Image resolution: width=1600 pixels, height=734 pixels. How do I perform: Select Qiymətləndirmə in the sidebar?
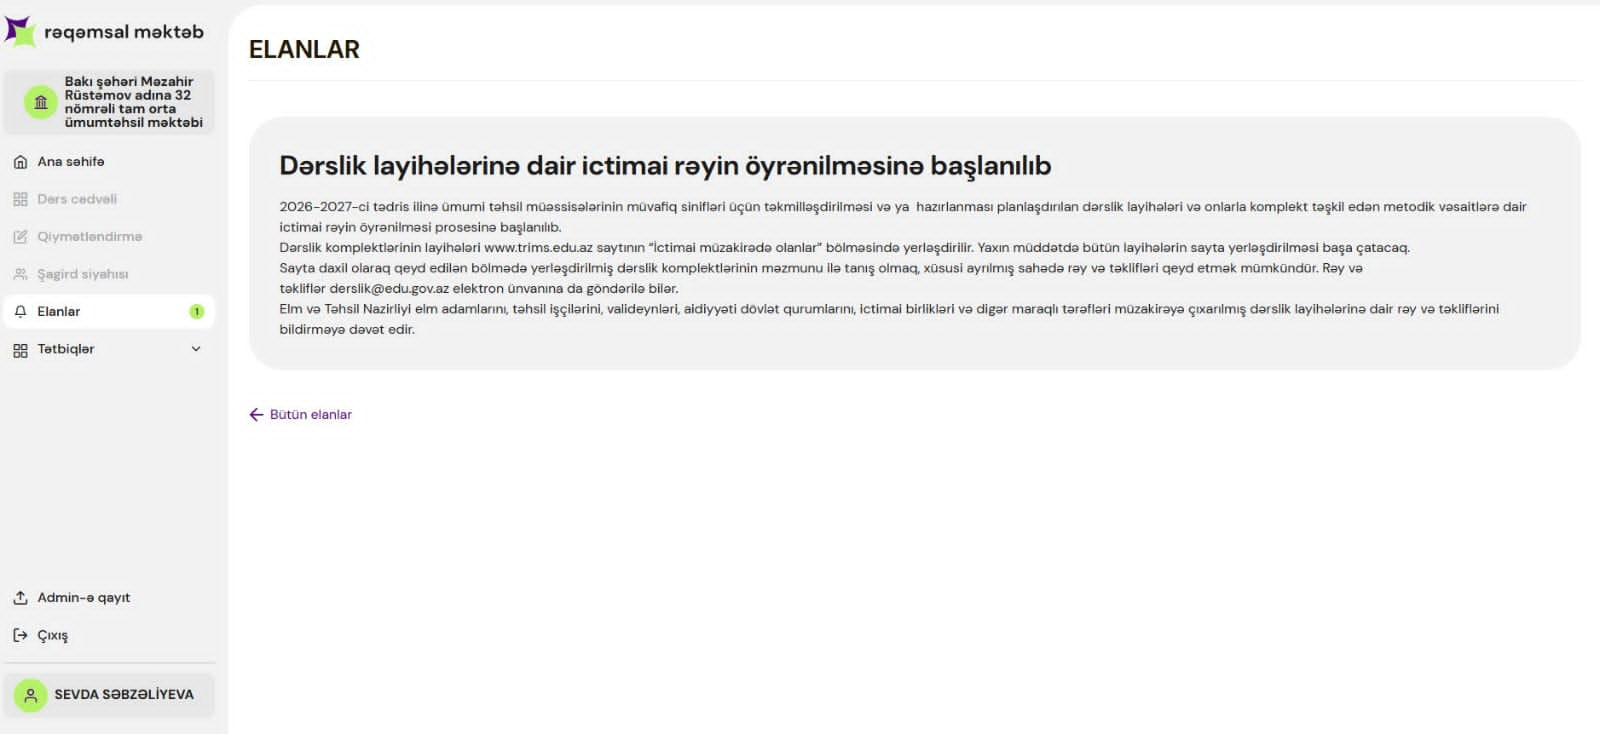tap(89, 237)
